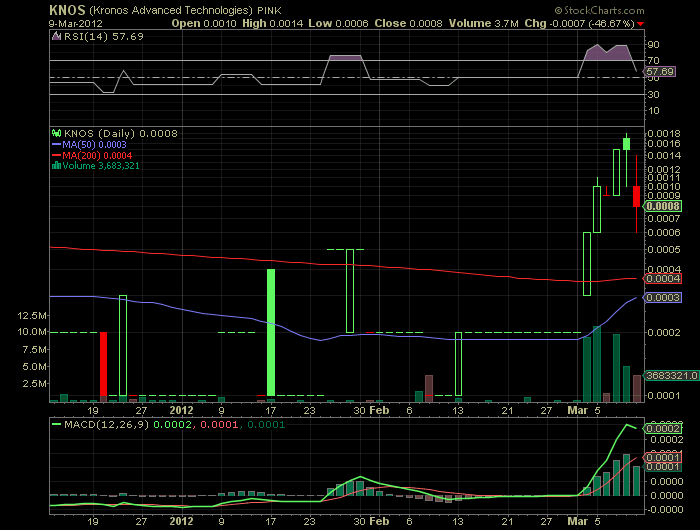700x530 pixels.
Task: Click the Mar label on price axis
Action: click(578, 410)
